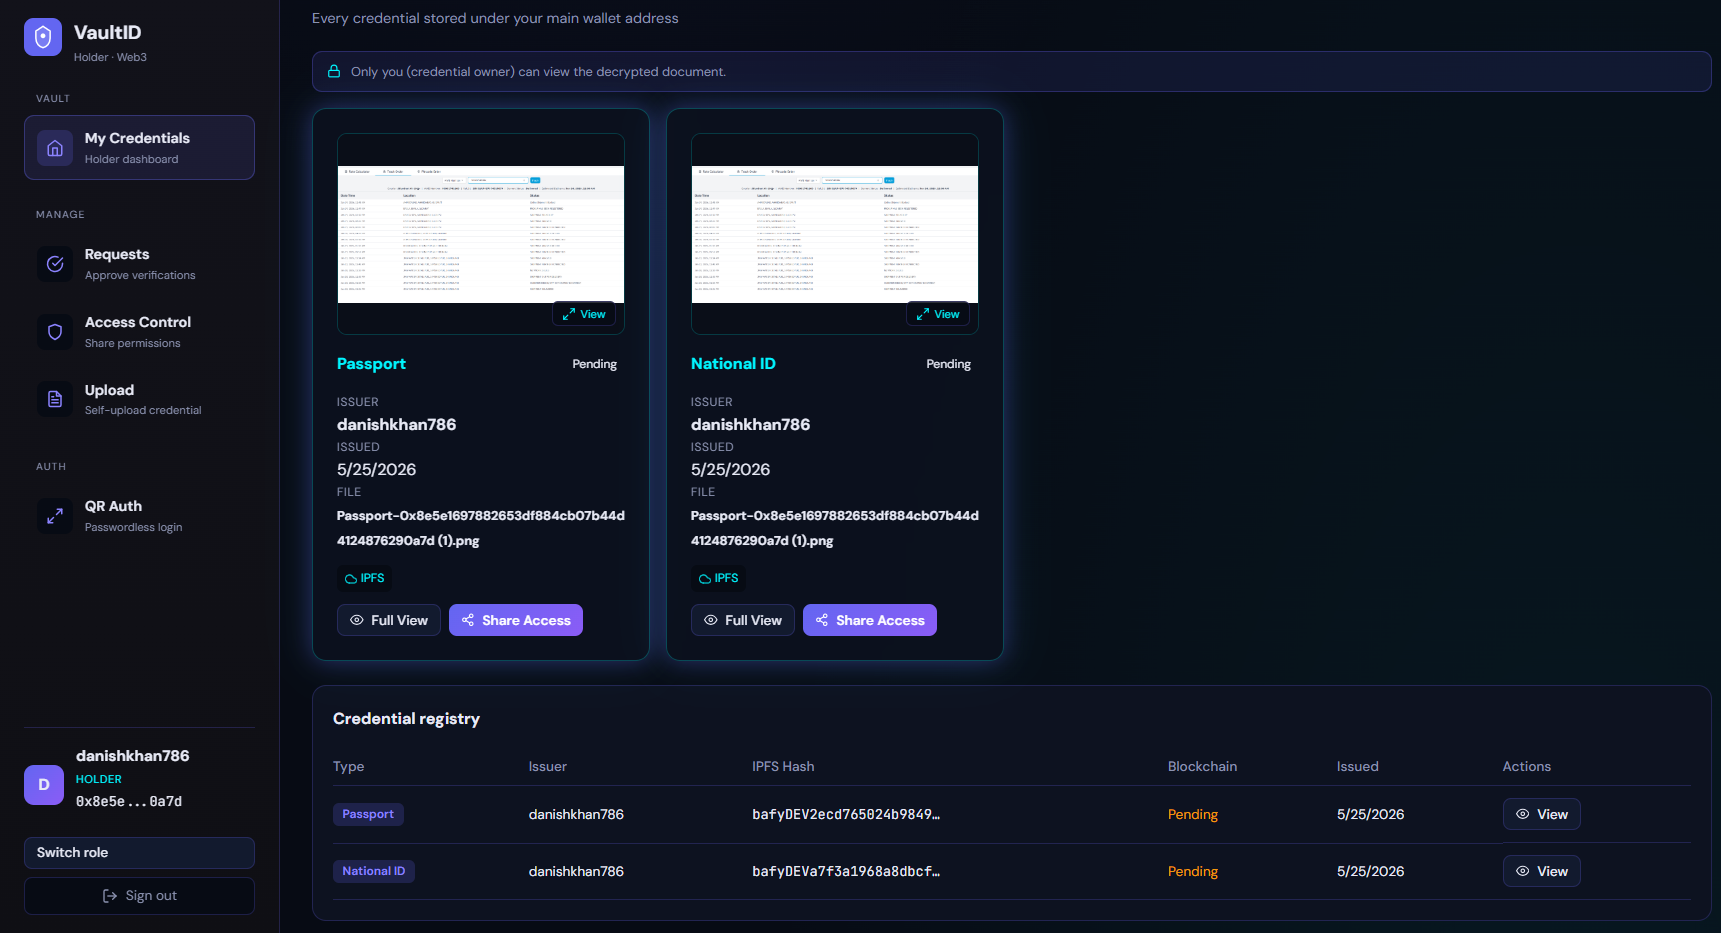Click the Pending label on the National ID card
The height and width of the screenshot is (933, 1721).
click(x=949, y=364)
